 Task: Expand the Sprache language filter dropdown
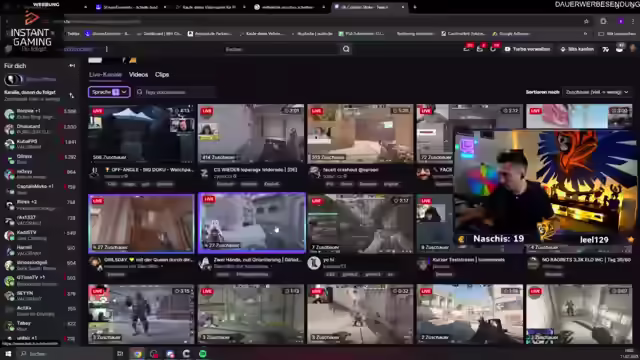[109, 92]
